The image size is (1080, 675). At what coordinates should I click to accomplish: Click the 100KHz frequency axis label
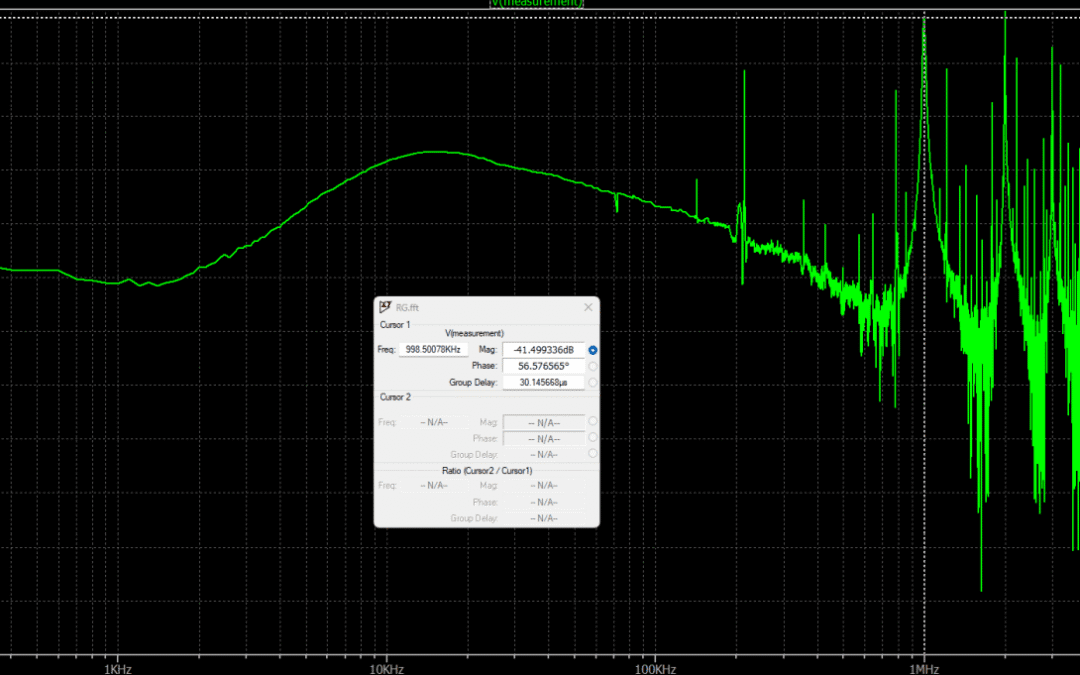tap(655, 668)
